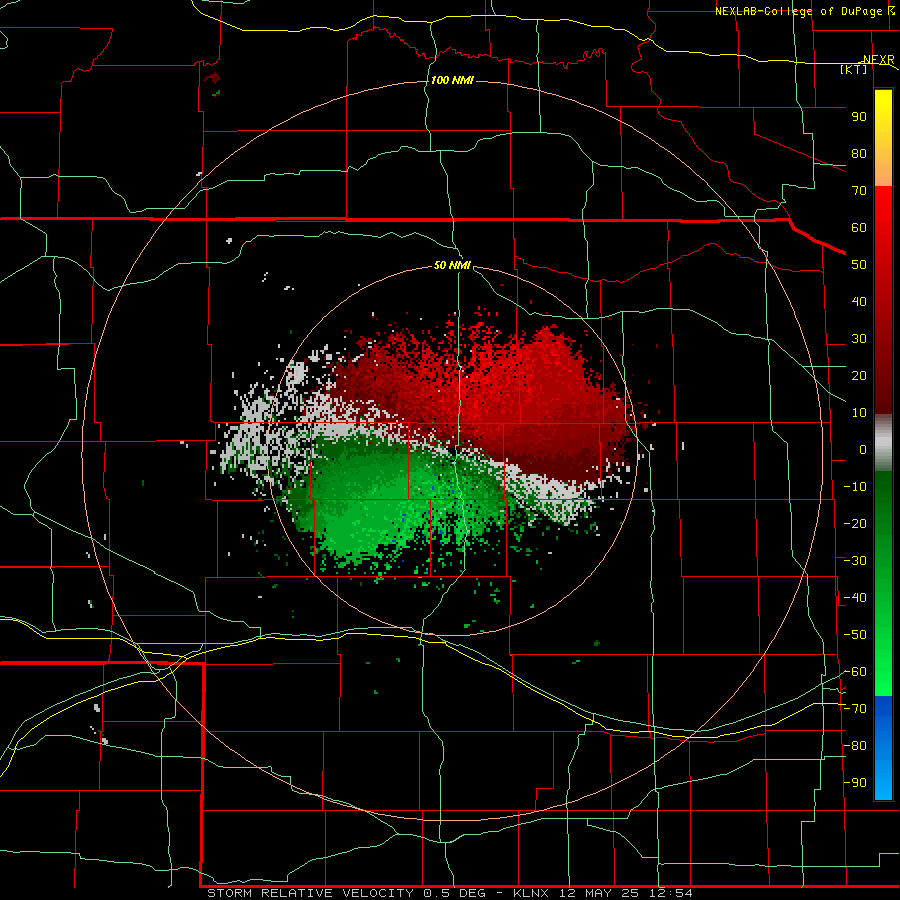Viewport: 900px width, 900px height.
Task: Click the 60 value on velocity scale
Action: (x=859, y=227)
